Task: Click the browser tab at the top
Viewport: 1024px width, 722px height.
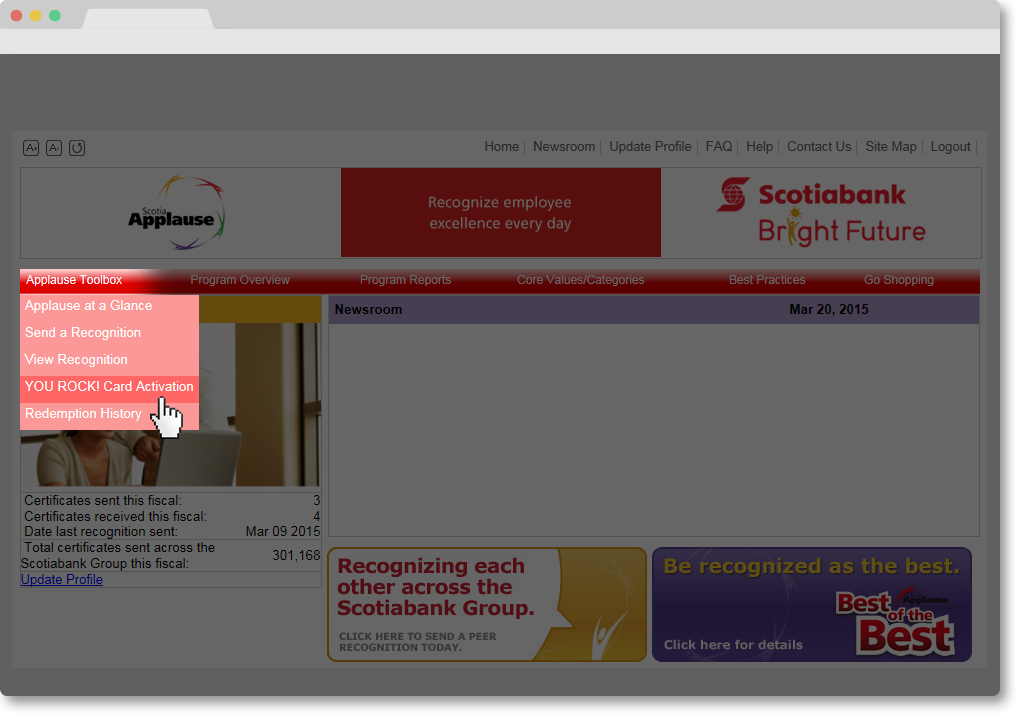Action: (148, 19)
